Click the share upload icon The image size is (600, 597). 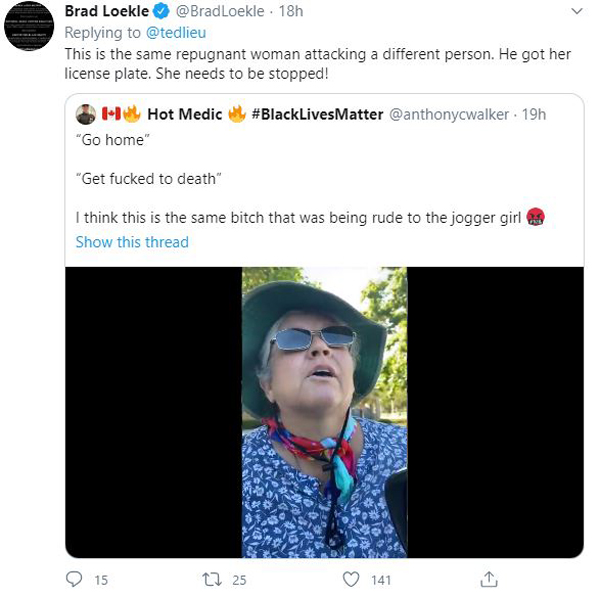click(489, 579)
